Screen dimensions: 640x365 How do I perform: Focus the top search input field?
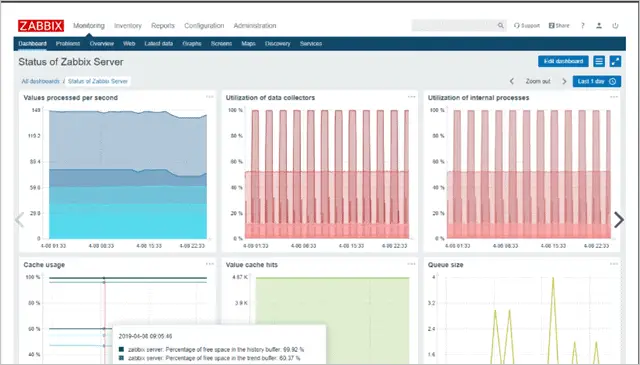[454, 26]
